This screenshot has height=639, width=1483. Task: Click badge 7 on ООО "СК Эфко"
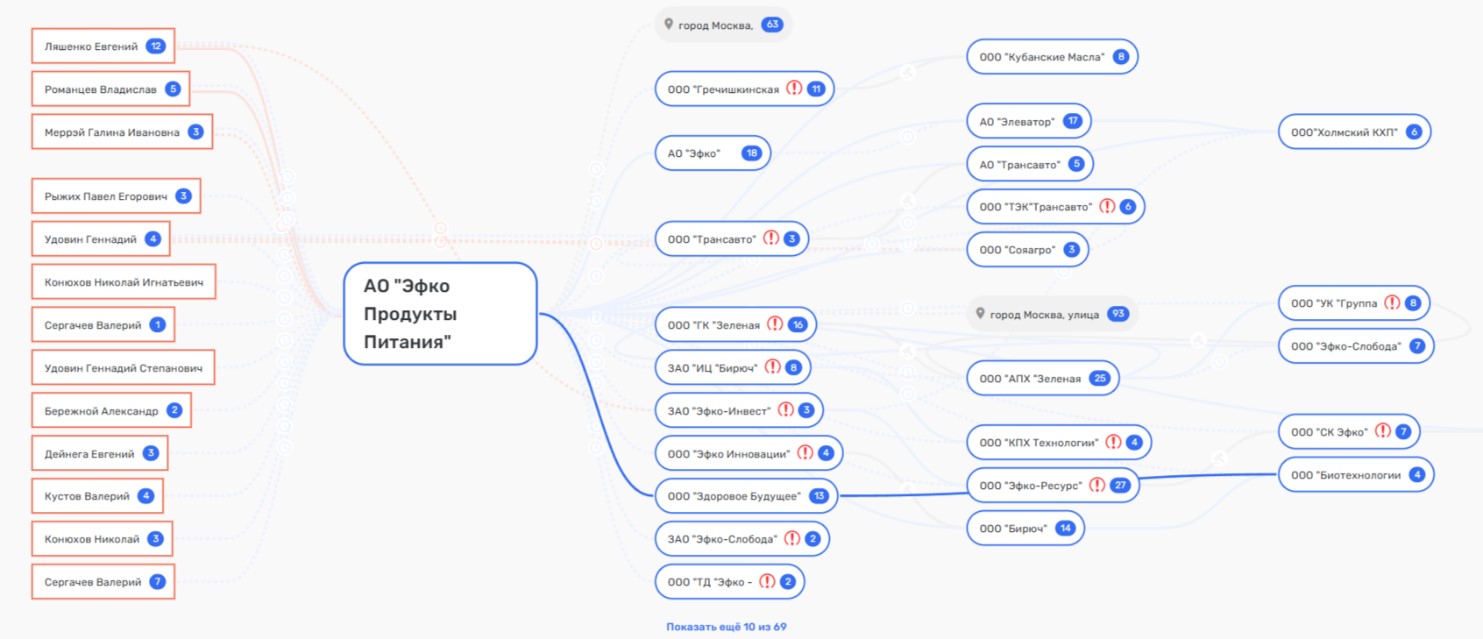coord(1403,432)
